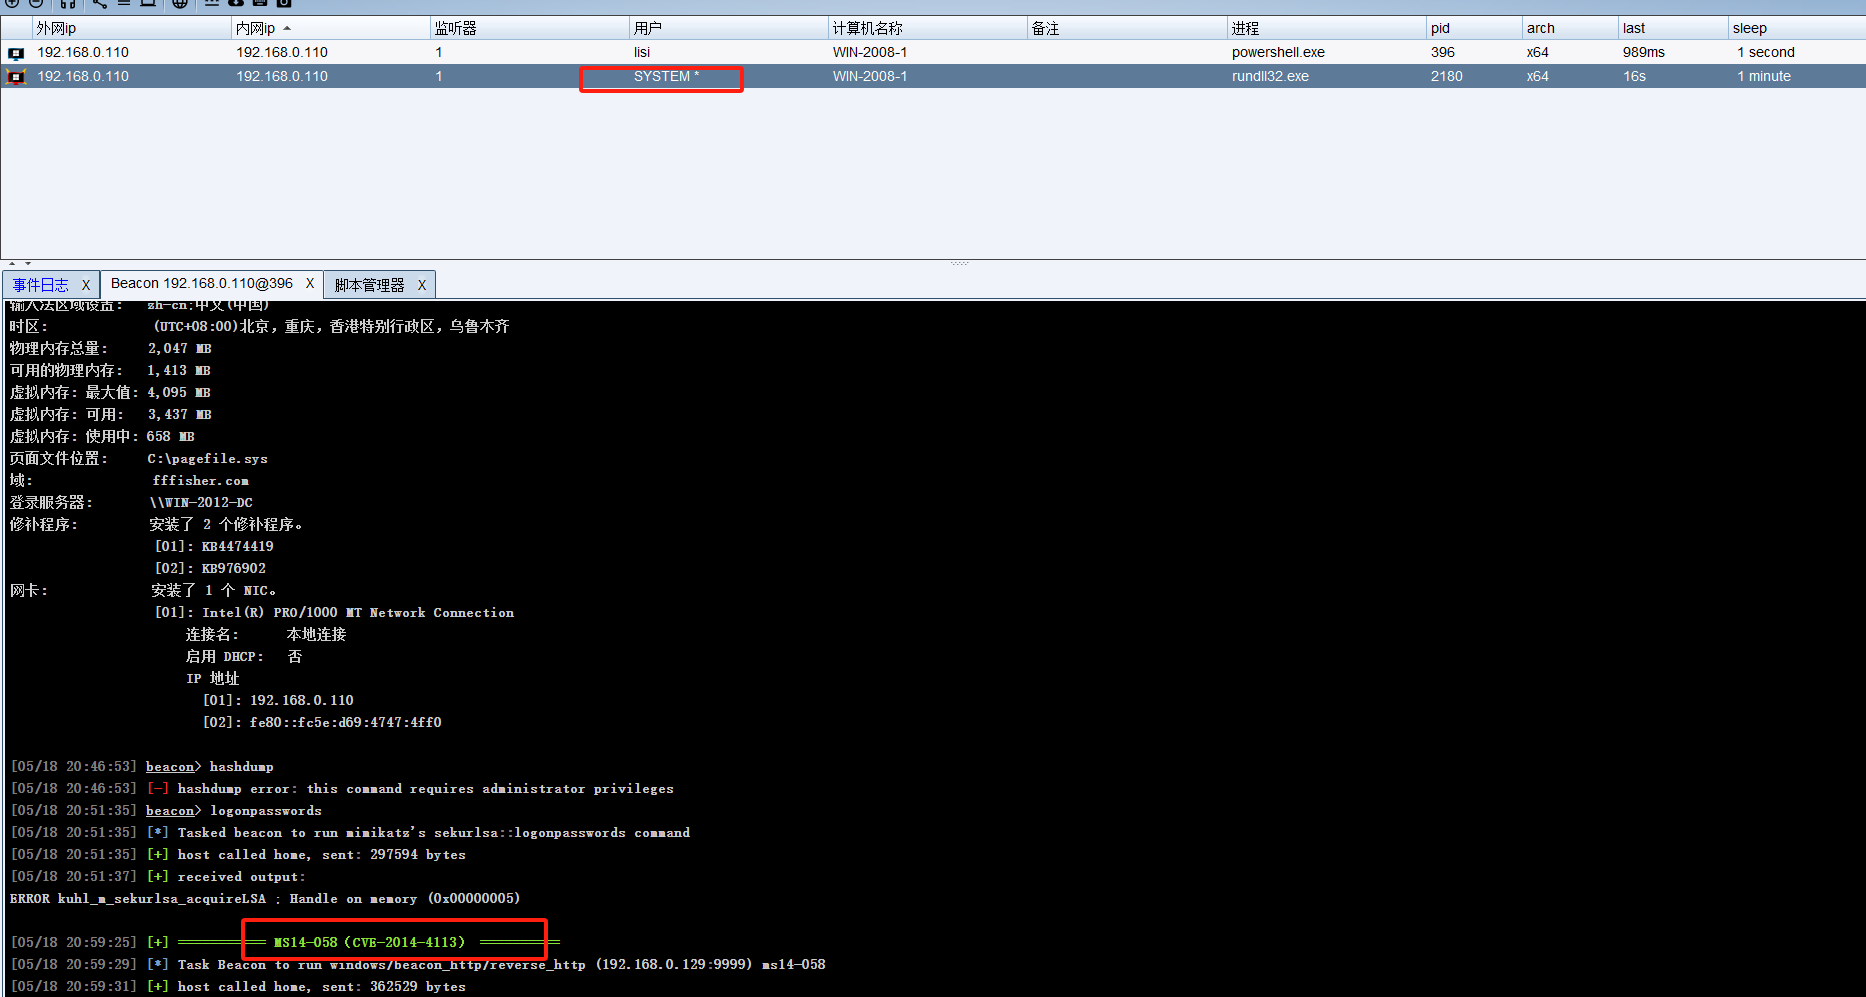Close the 事件日志 tab
This screenshot has width=1866, height=997.
[x=86, y=285]
